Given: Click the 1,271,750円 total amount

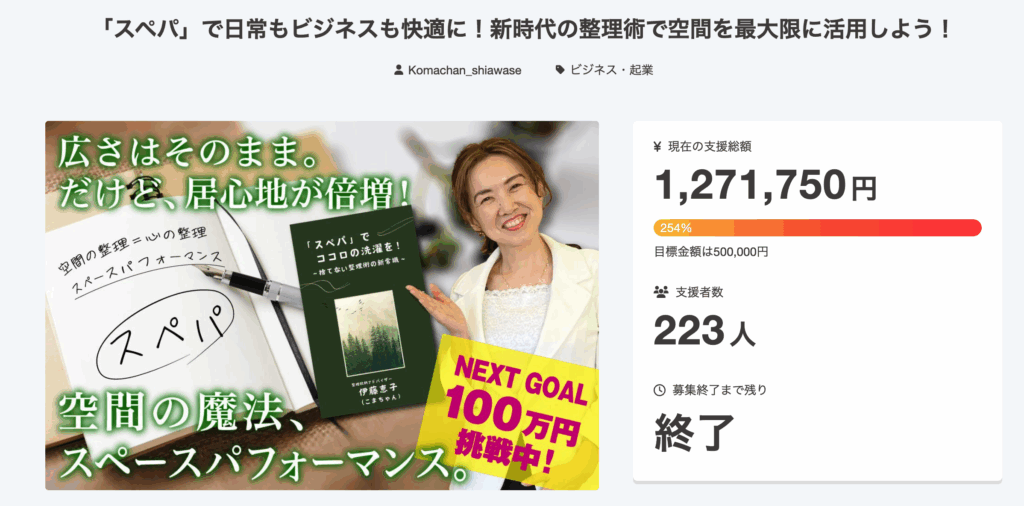Looking at the screenshot, I should click(x=765, y=185).
